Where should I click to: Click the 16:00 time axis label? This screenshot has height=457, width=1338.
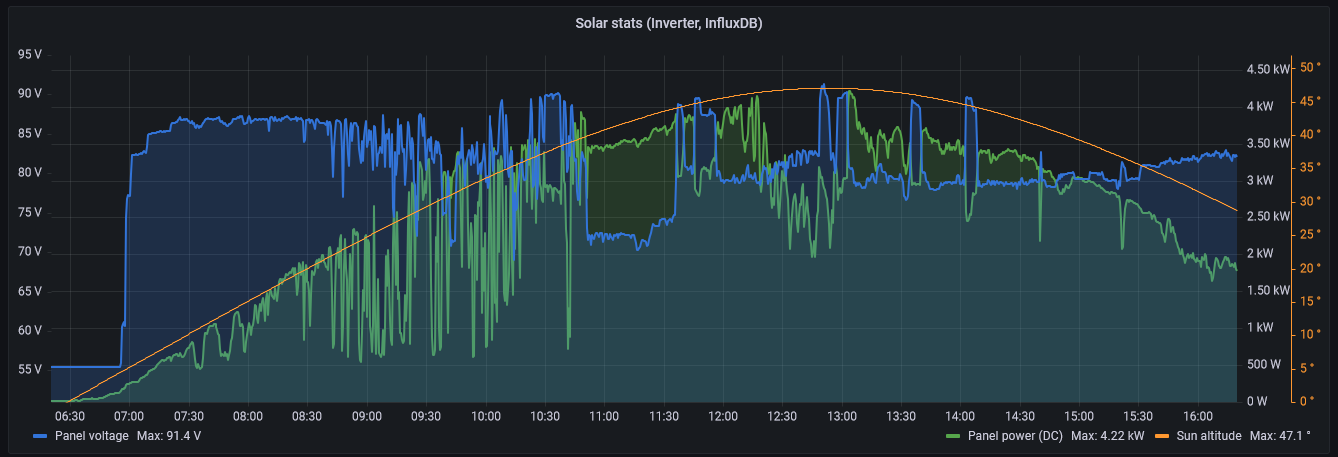coord(1197,416)
